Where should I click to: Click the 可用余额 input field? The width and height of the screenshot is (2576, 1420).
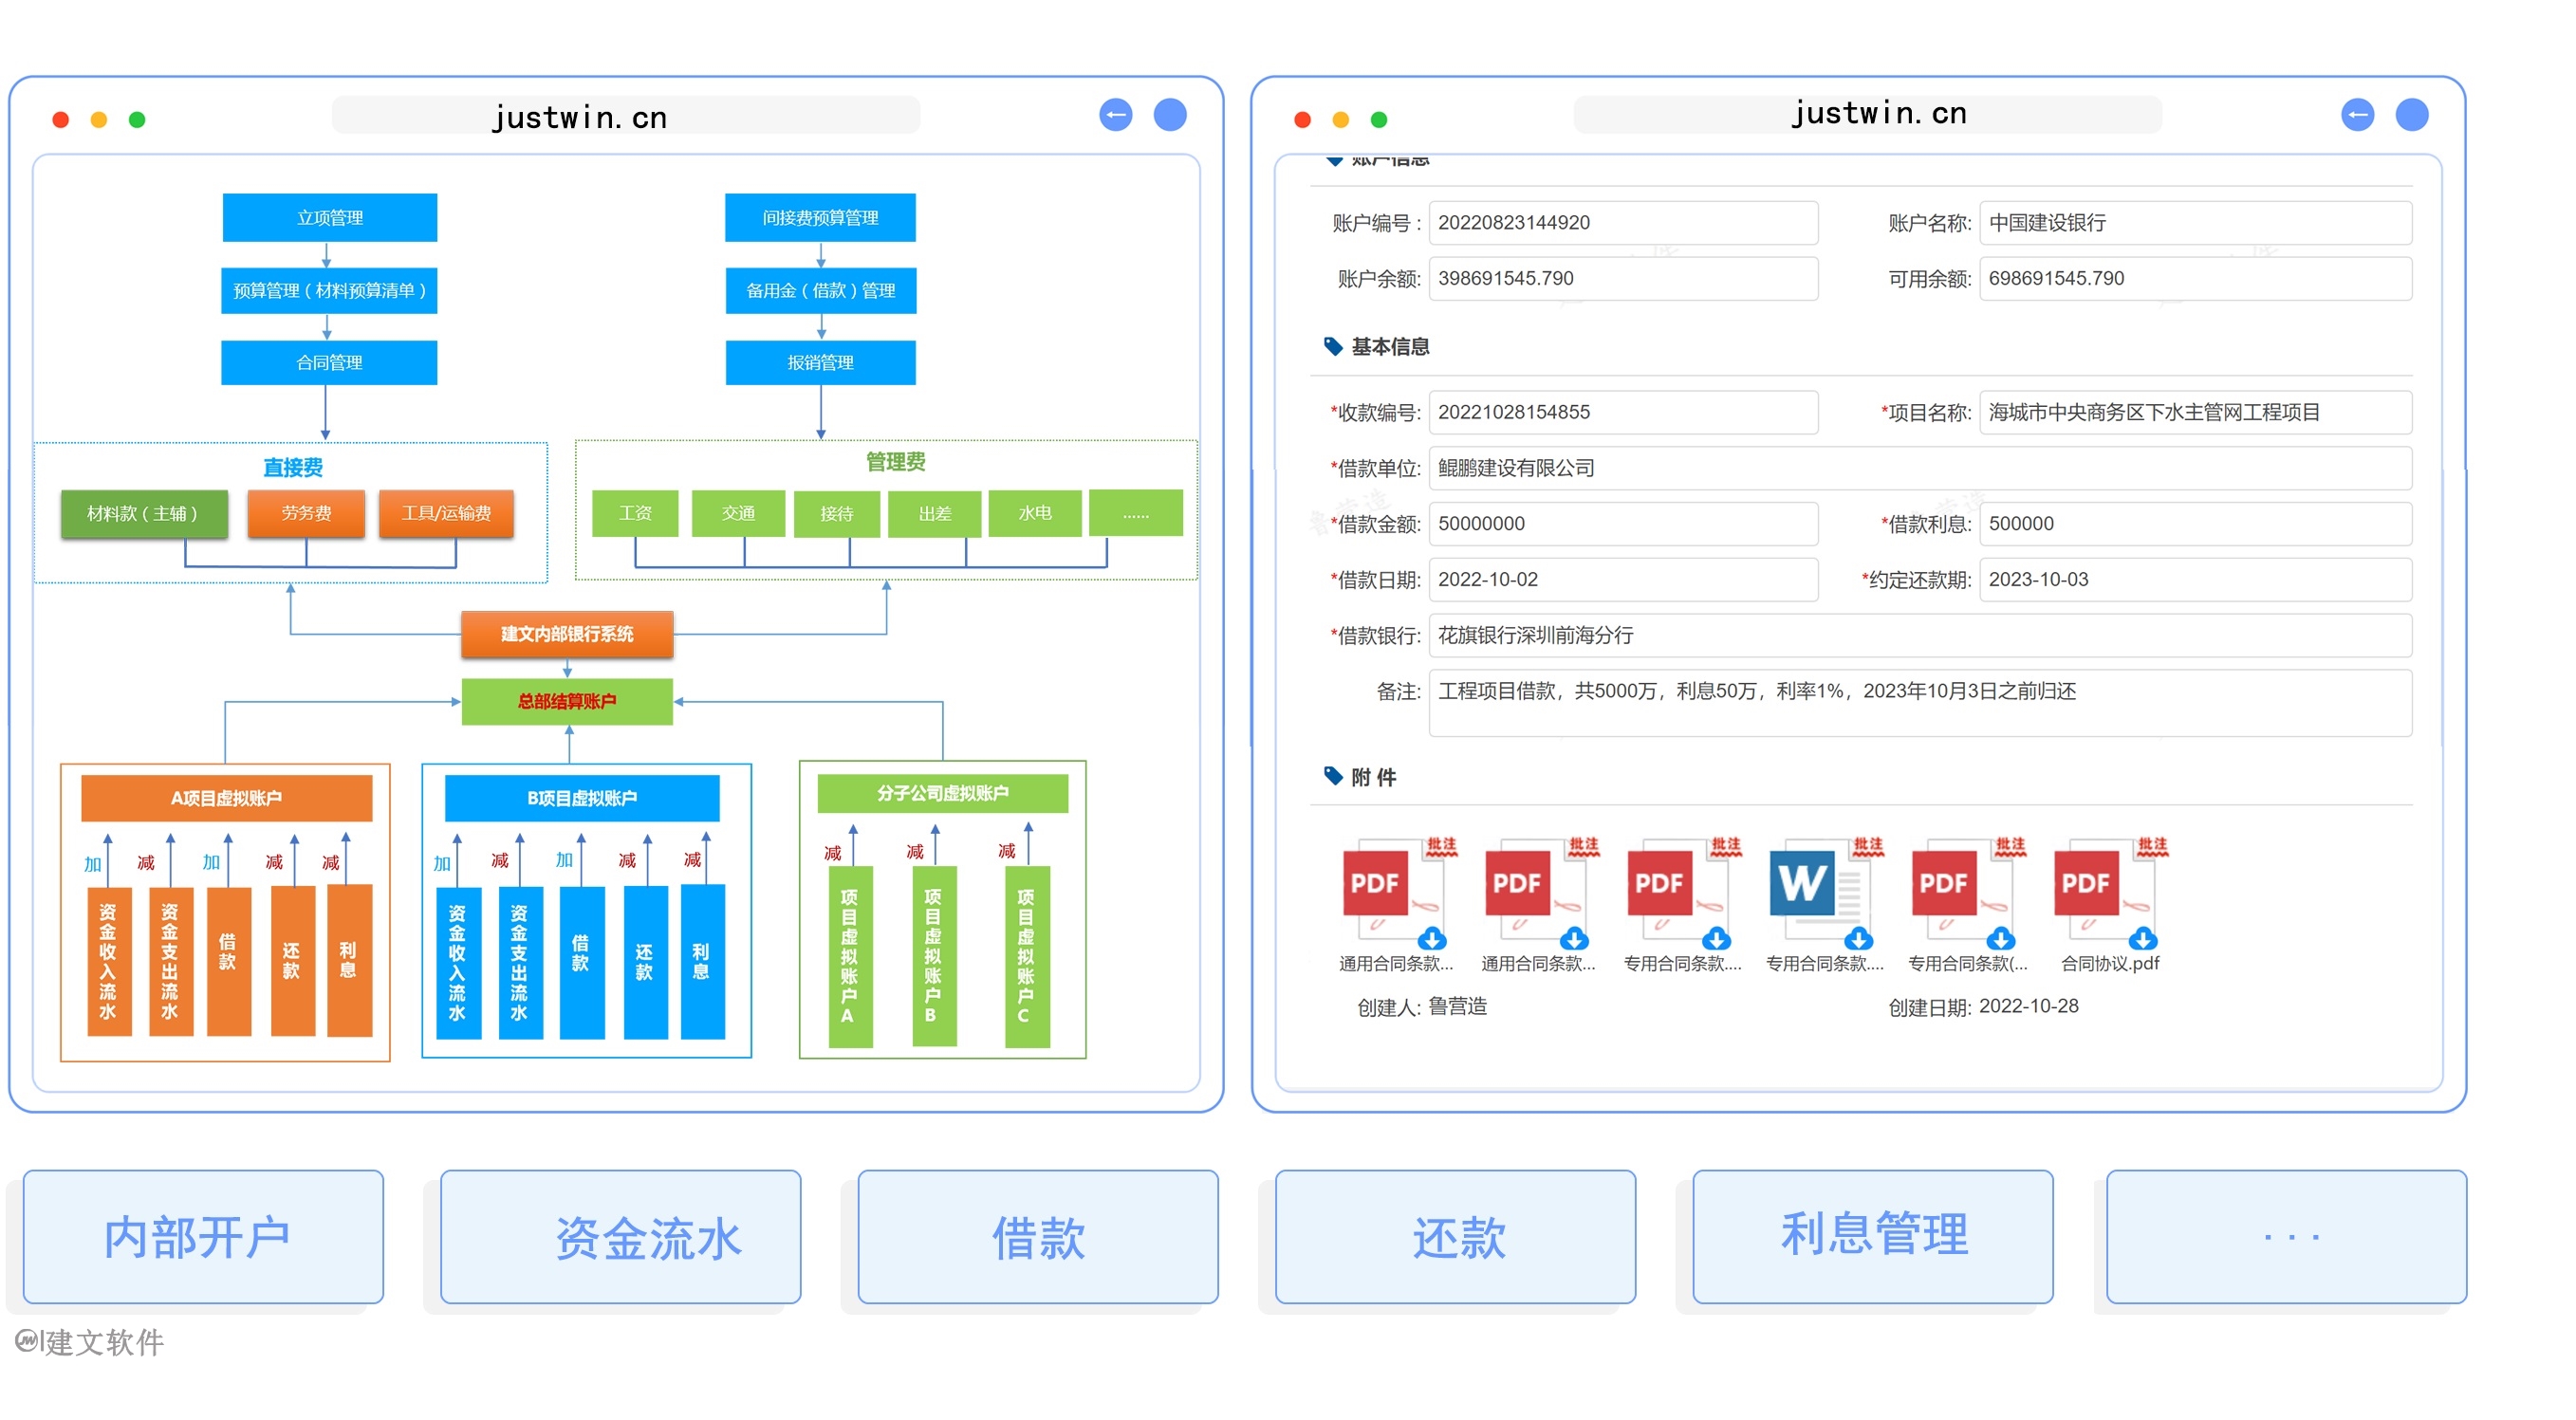2195,278
